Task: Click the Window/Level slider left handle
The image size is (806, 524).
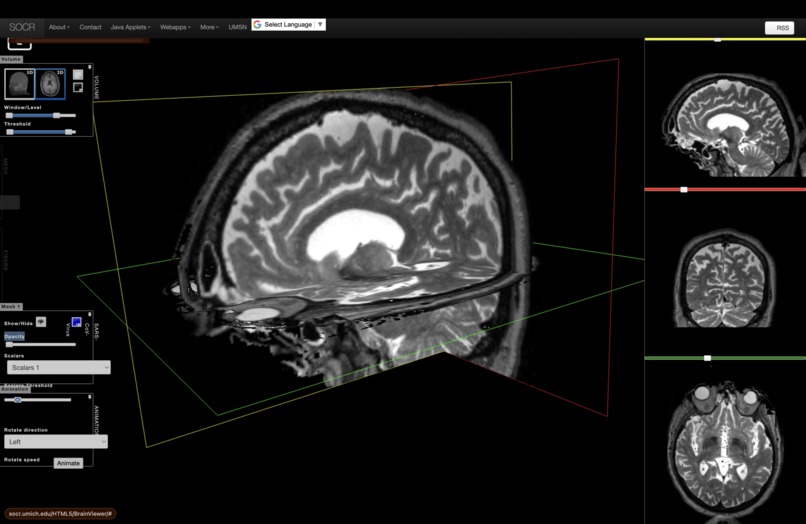Action: [x=9, y=115]
